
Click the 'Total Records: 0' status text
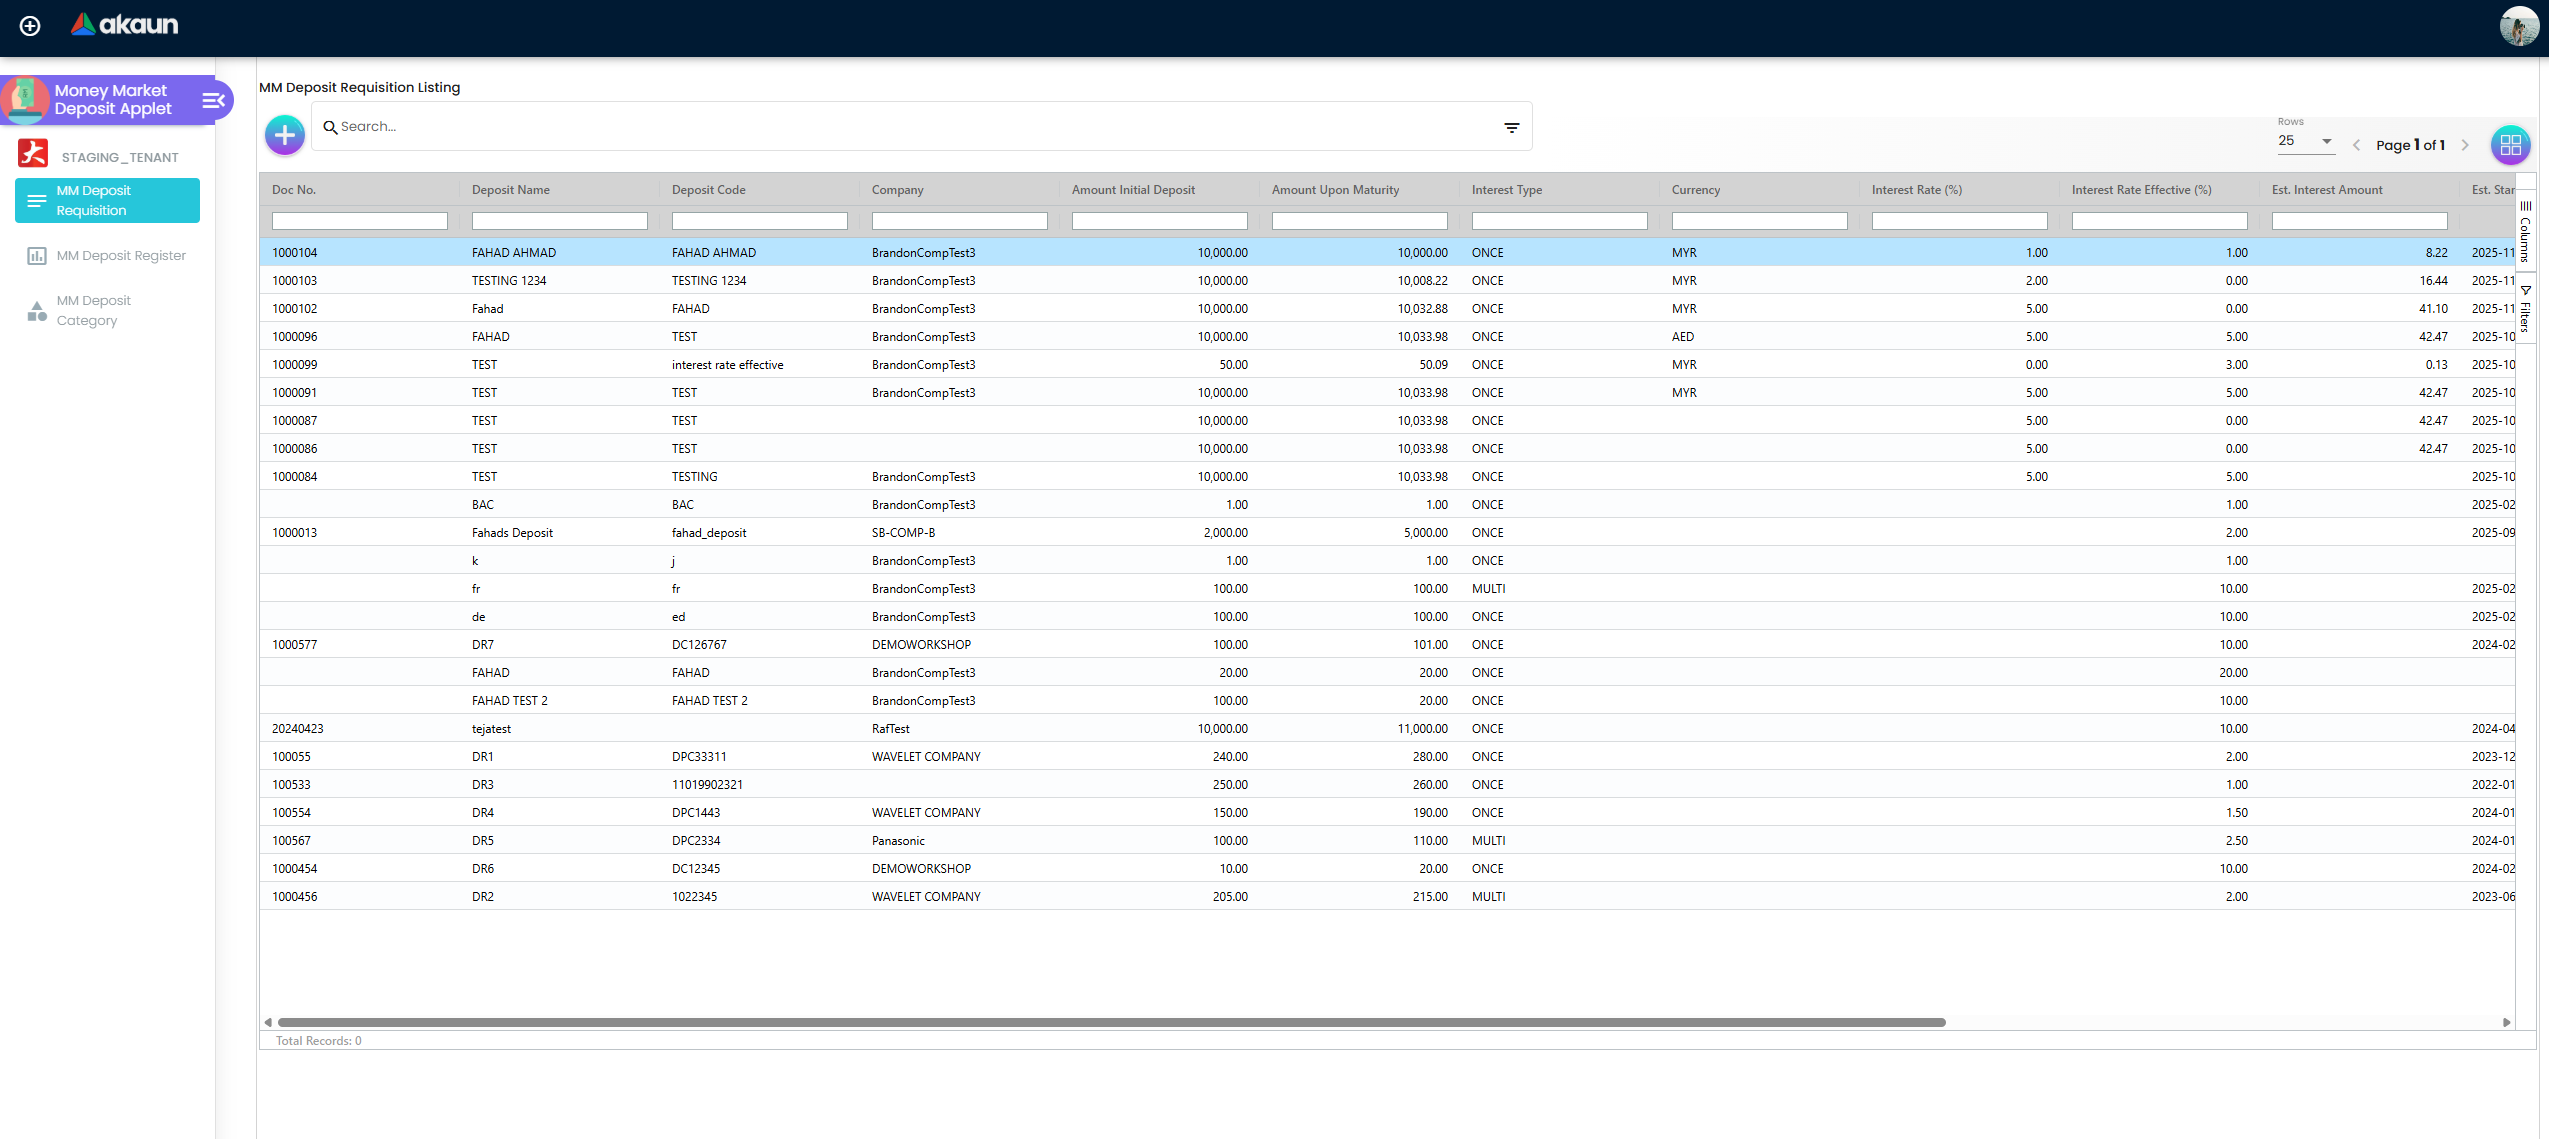(x=319, y=1041)
